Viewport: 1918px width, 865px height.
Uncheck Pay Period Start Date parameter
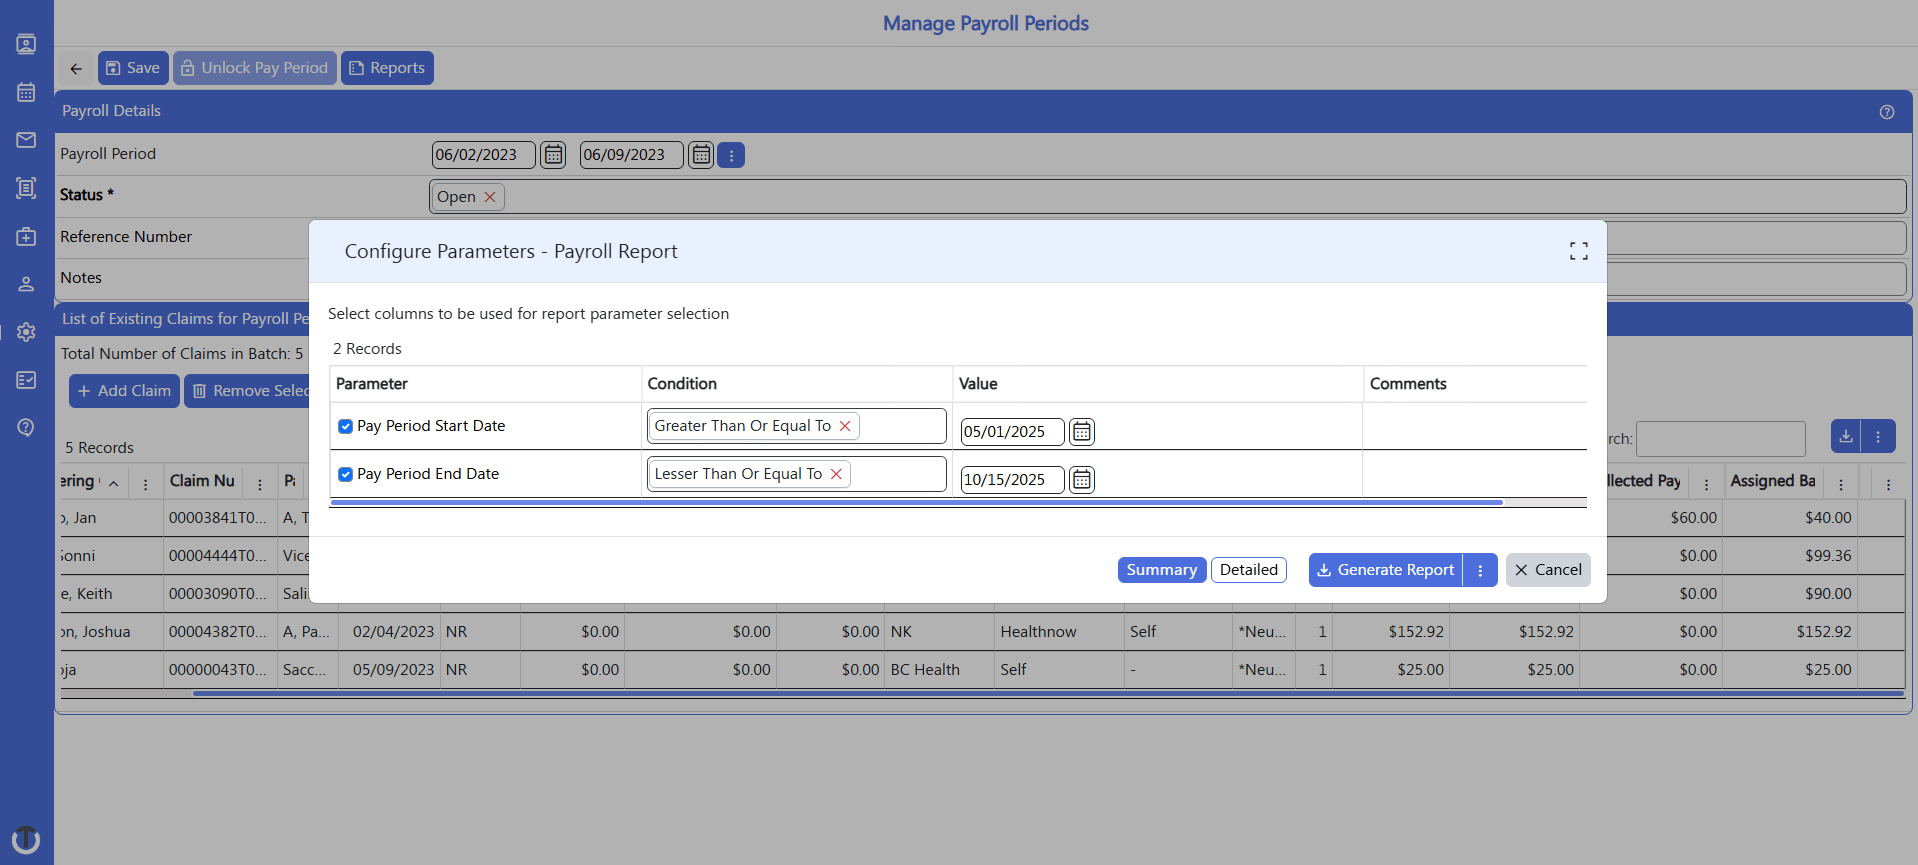[345, 426]
